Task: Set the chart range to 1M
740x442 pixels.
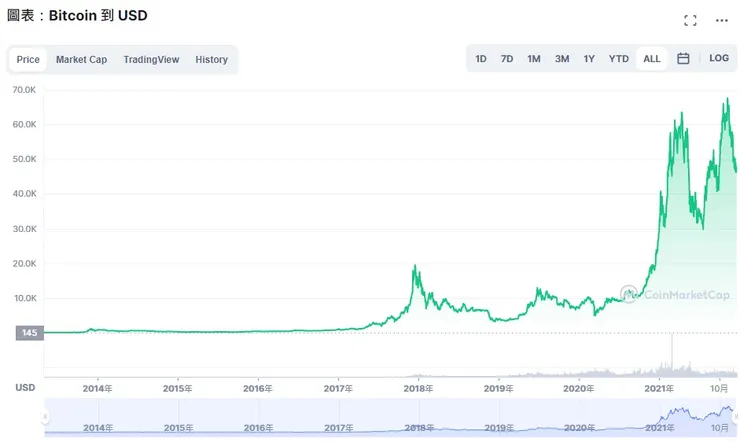Action: (534, 59)
